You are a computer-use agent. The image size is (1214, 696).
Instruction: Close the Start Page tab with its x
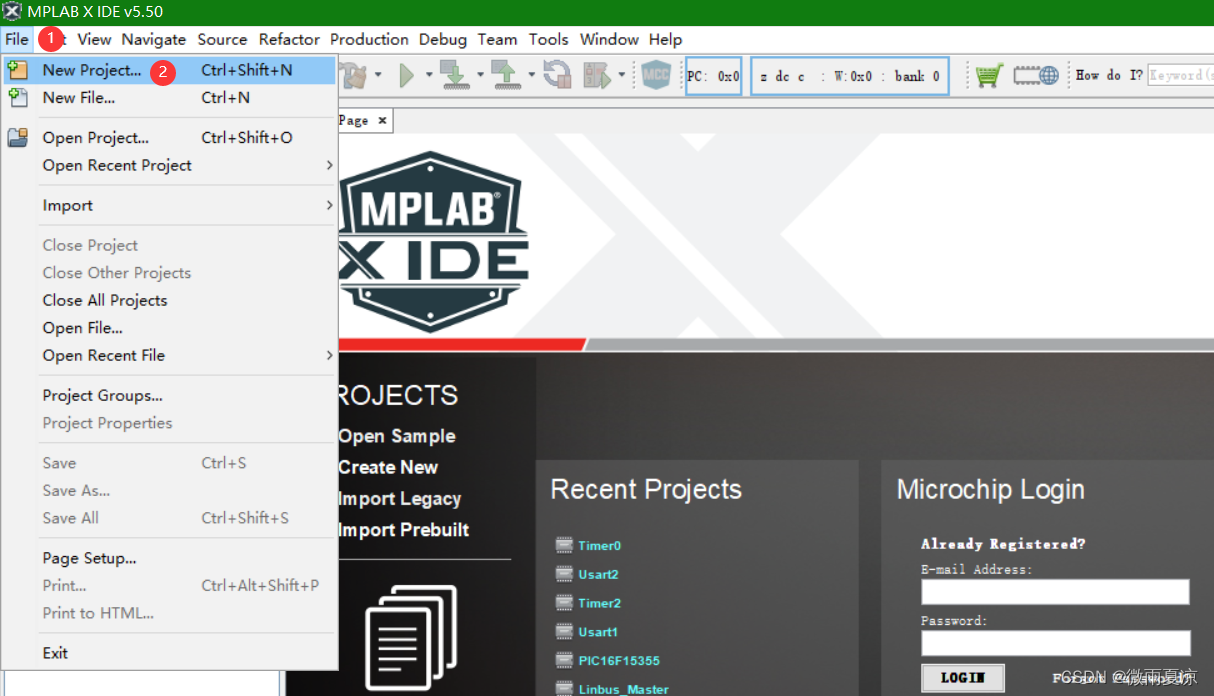(382, 120)
